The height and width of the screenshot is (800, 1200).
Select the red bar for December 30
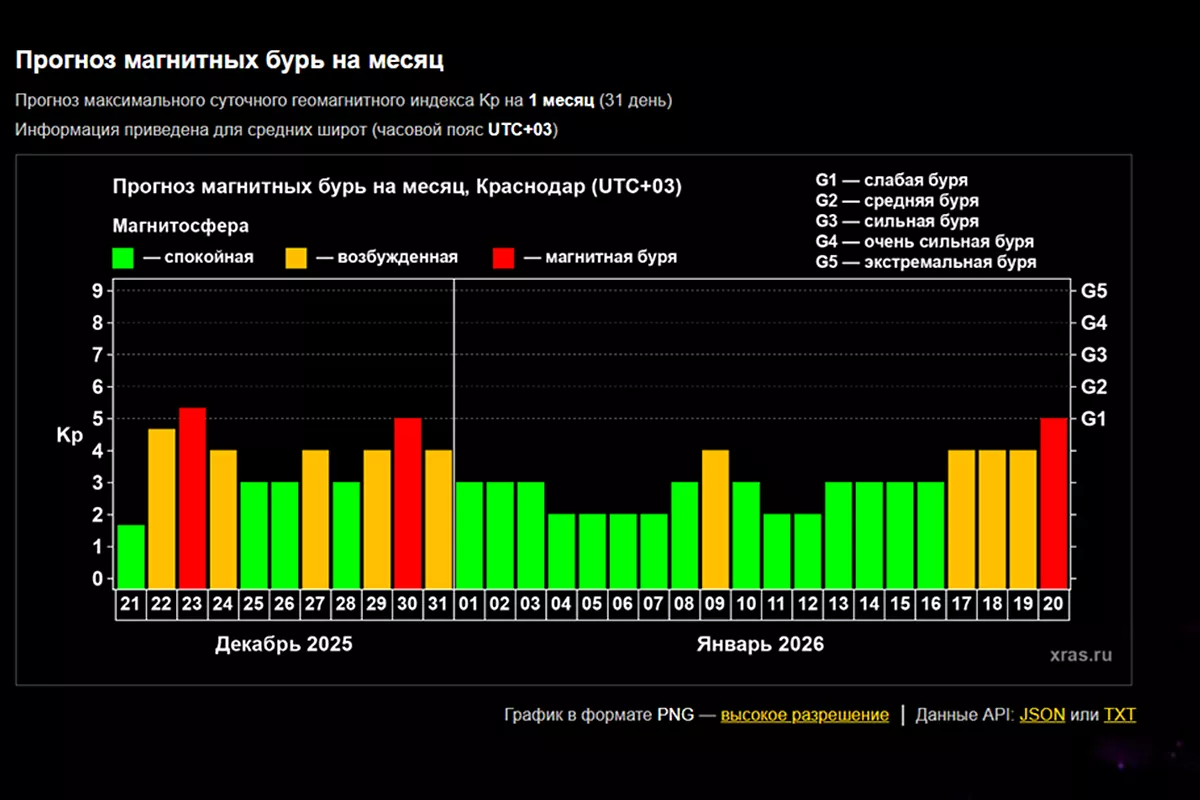click(407, 503)
